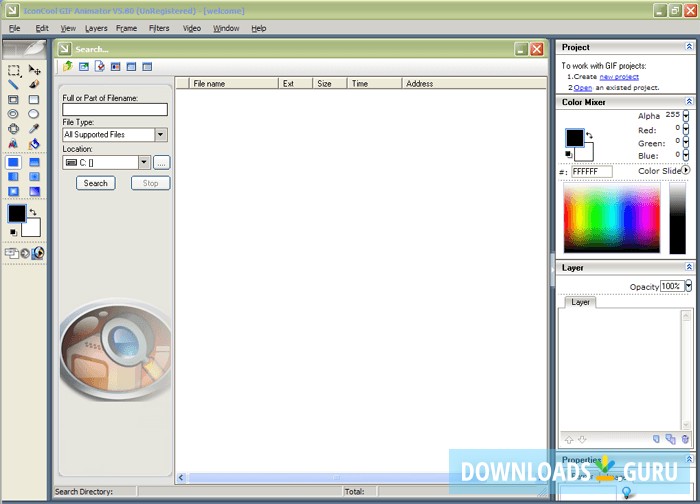Select the rectangular marquee selection tool

pyautogui.click(x=14, y=70)
